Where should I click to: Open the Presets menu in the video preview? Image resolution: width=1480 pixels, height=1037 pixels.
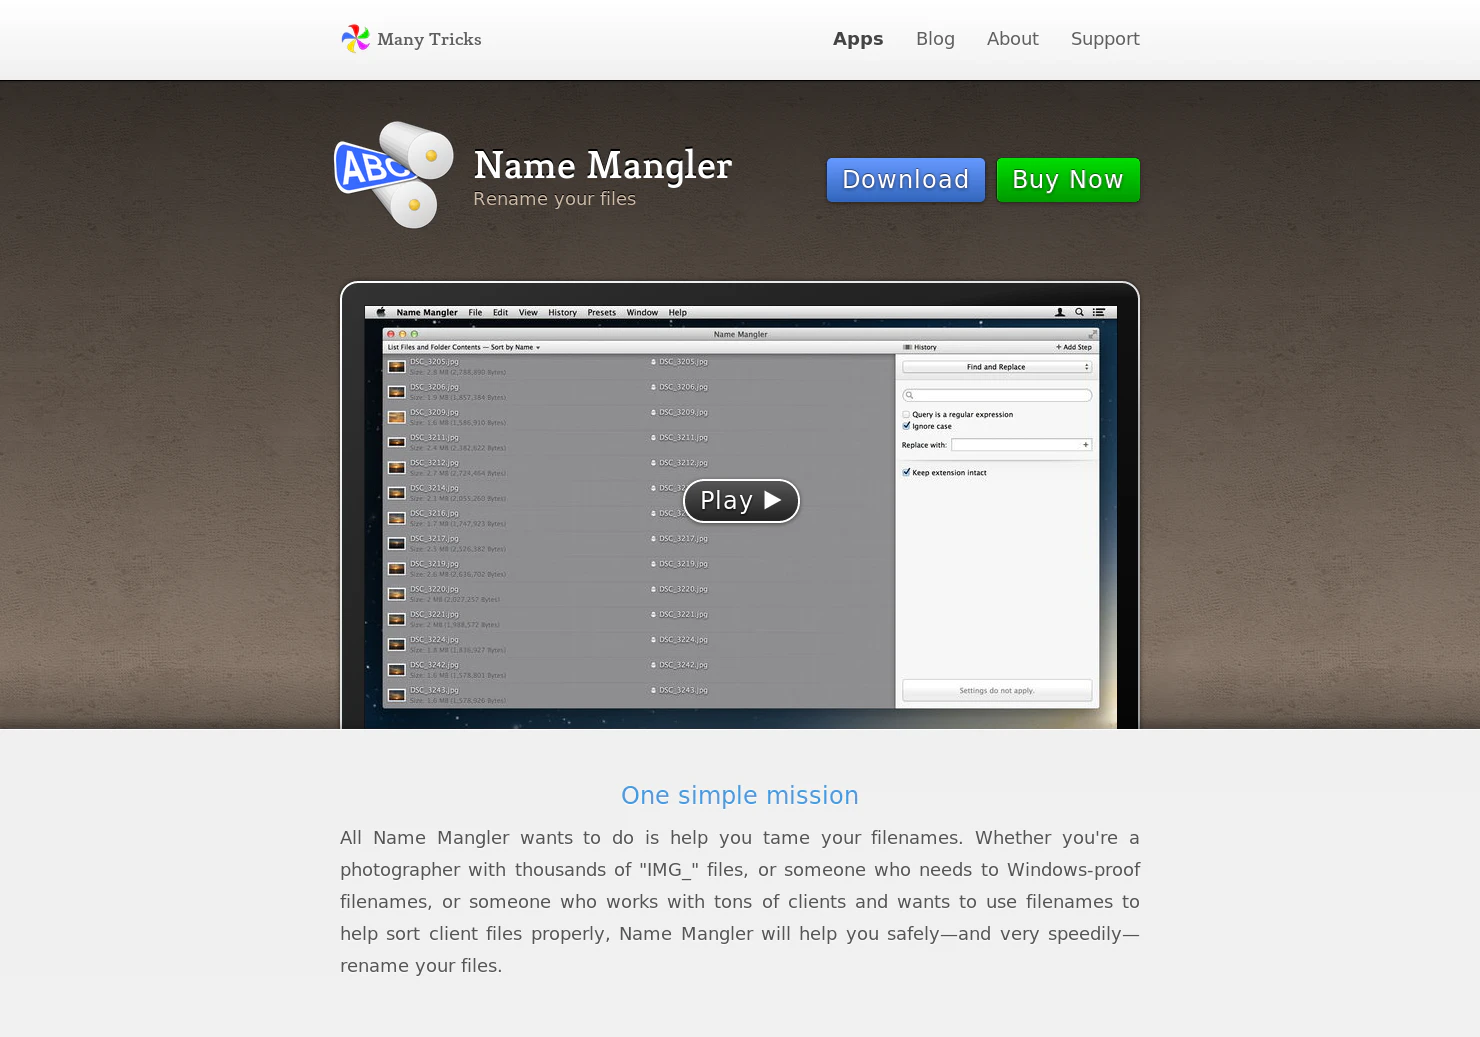(x=602, y=312)
